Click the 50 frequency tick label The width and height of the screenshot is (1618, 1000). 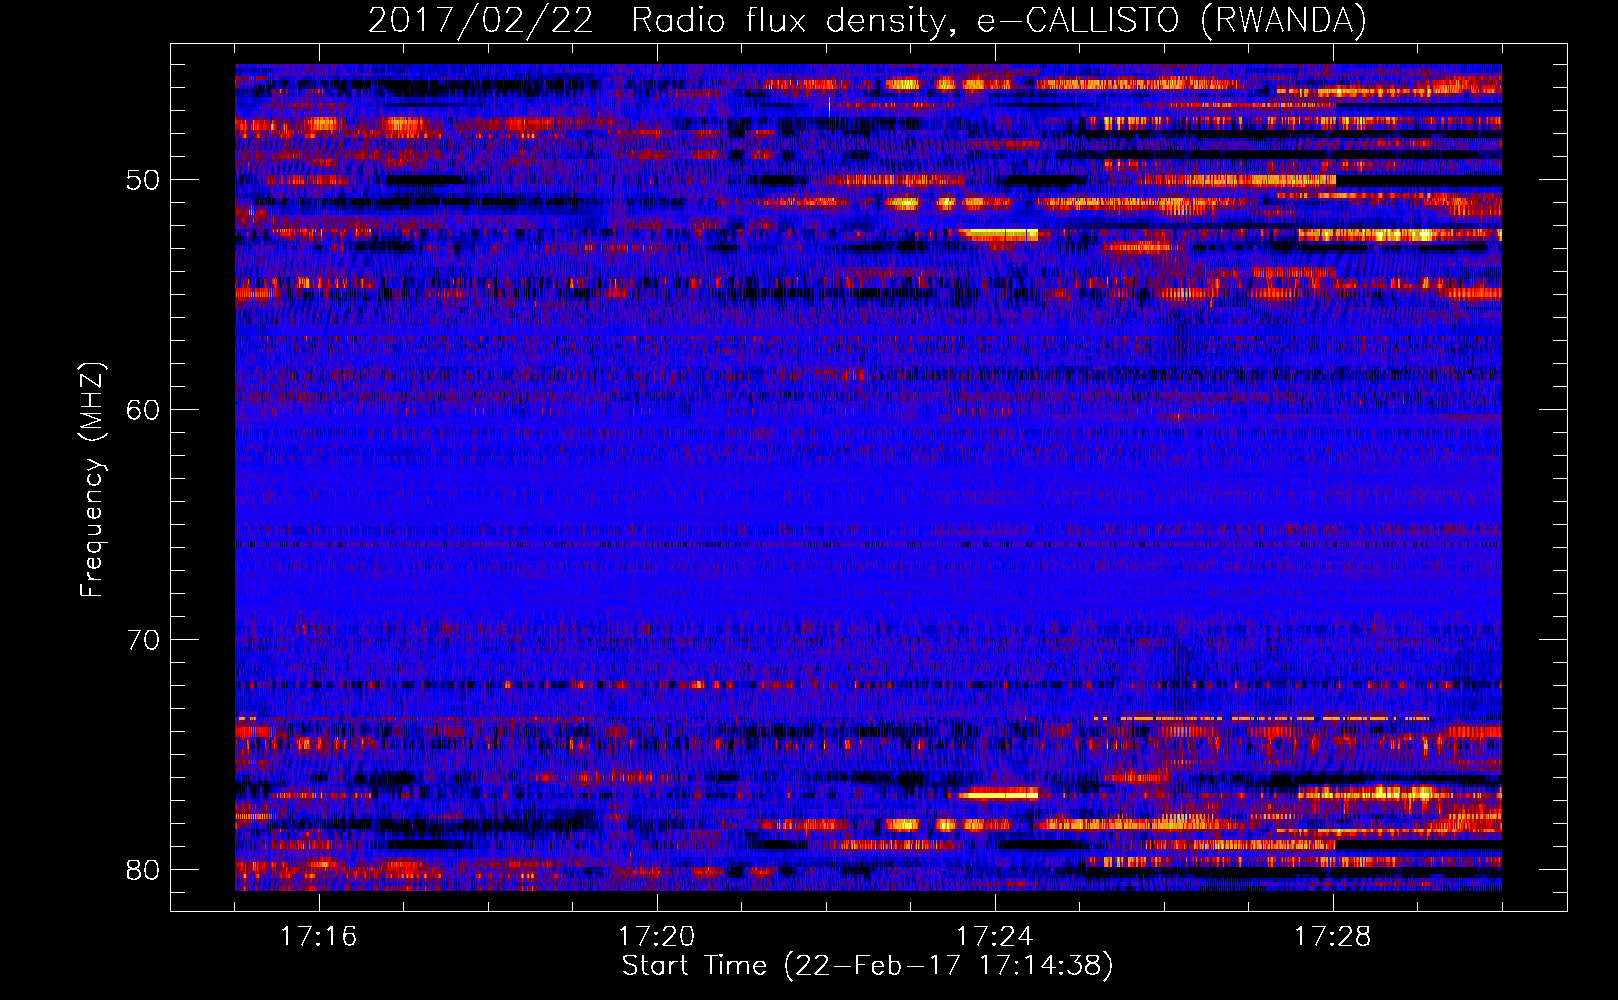point(143,181)
